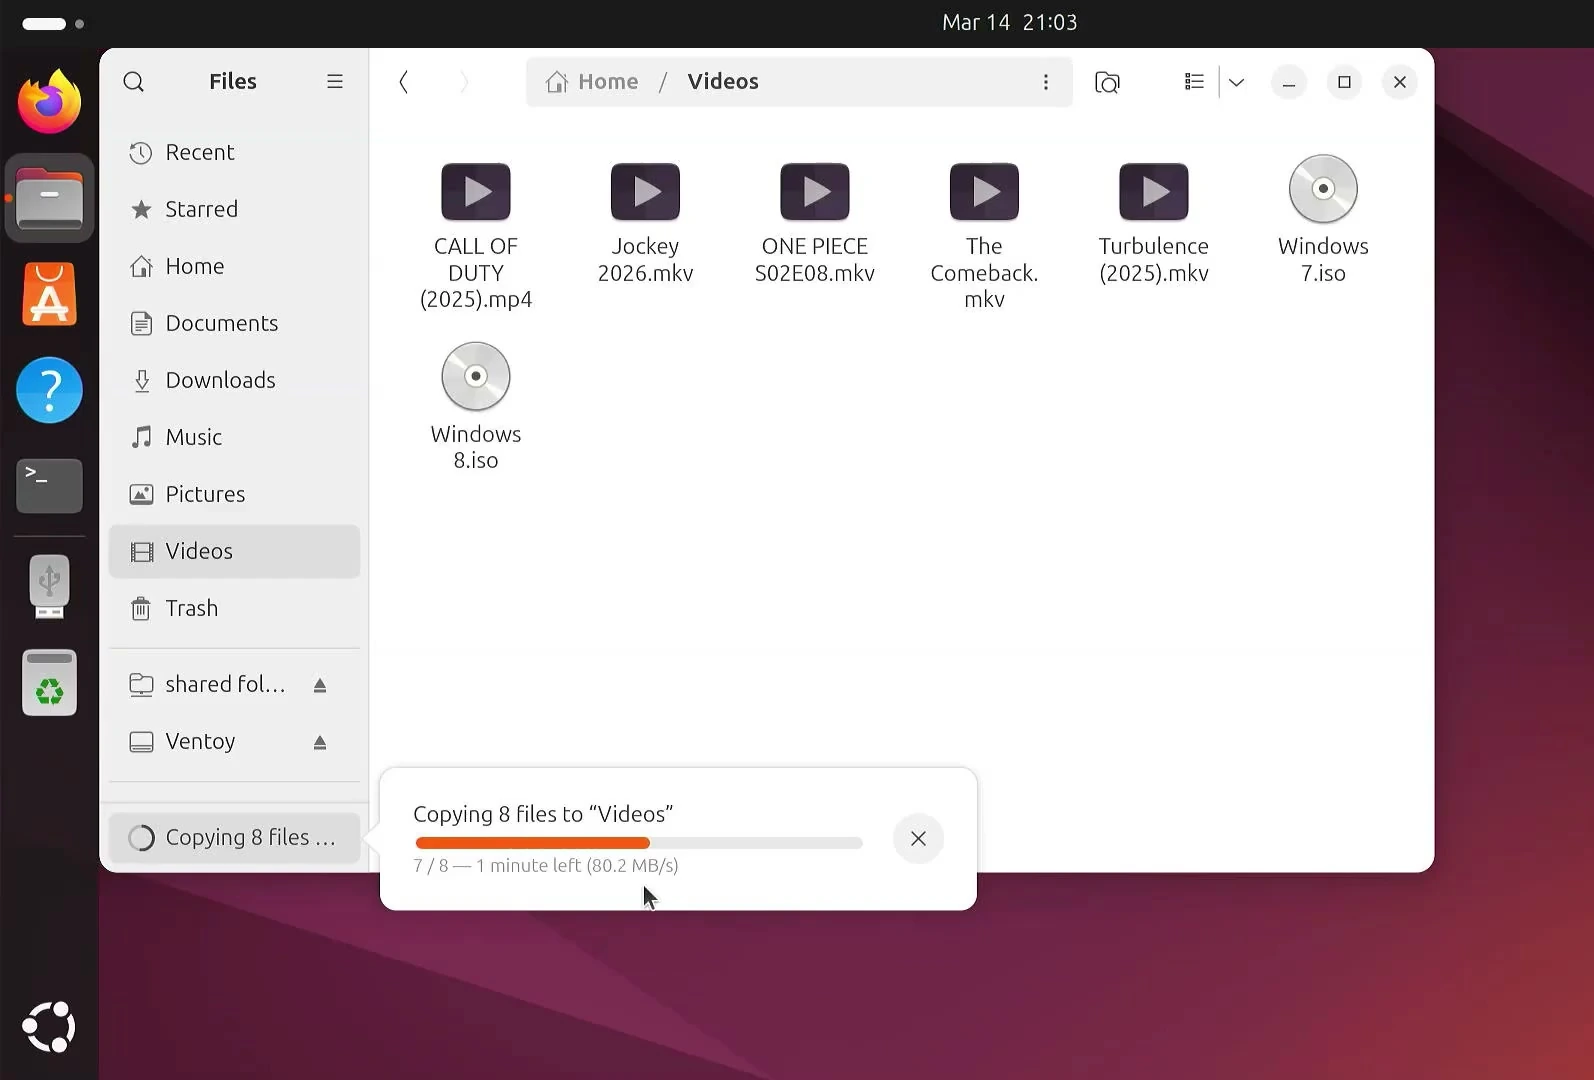This screenshot has width=1594, height=1080.
Task: Select CALL OF DUTY (2025).mp4 file
Action: tap(476, 236)
